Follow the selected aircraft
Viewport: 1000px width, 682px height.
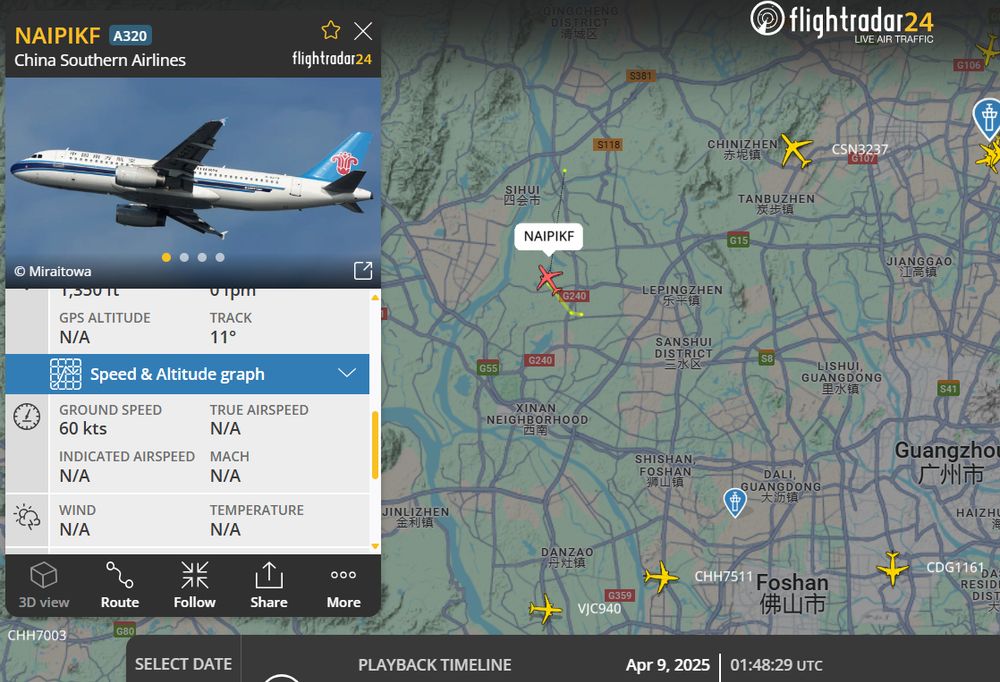195,585
